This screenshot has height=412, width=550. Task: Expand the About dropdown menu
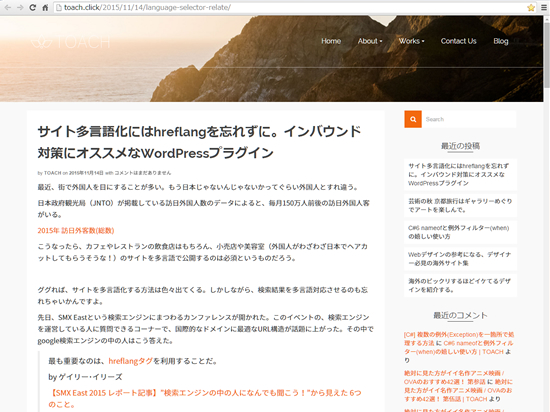click(x=370, y=41)
